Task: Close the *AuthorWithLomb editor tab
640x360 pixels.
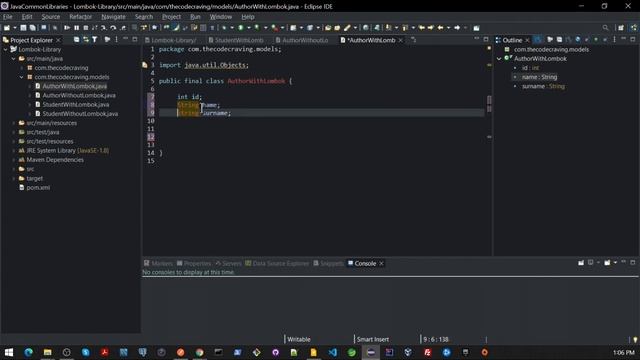Action: click(401, 40)
